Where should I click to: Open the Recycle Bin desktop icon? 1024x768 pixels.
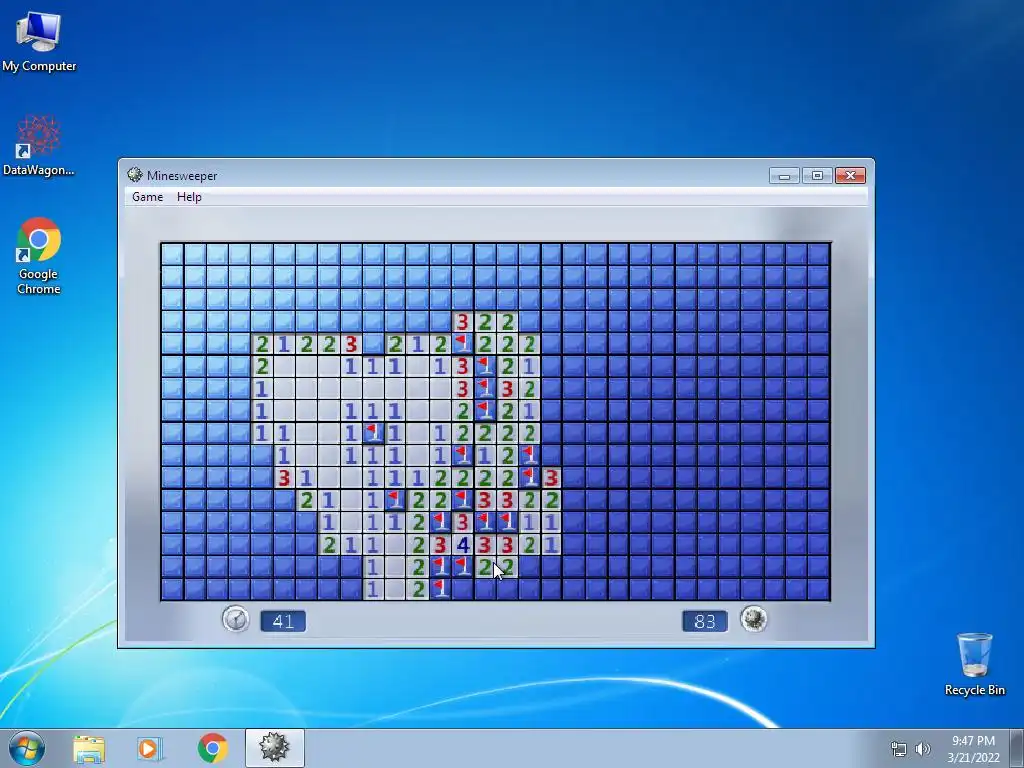(974, 664)
